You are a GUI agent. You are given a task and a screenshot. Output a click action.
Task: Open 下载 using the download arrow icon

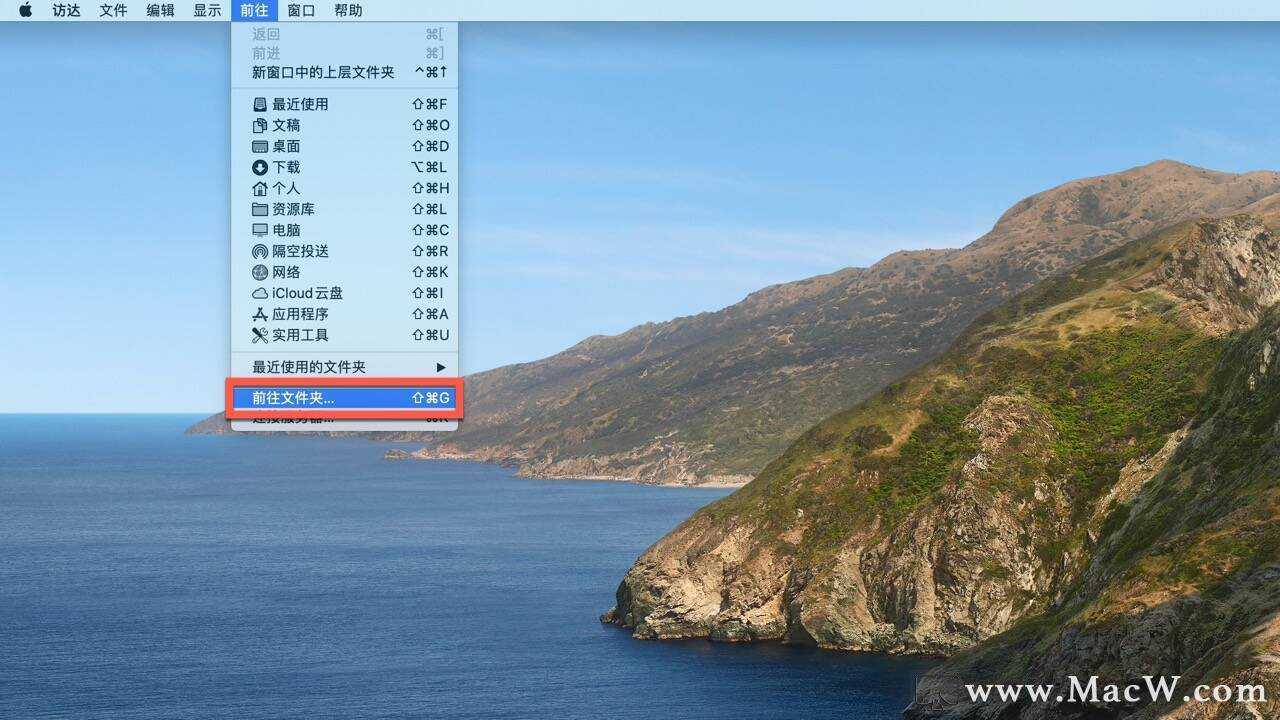[x=260, y=167]
